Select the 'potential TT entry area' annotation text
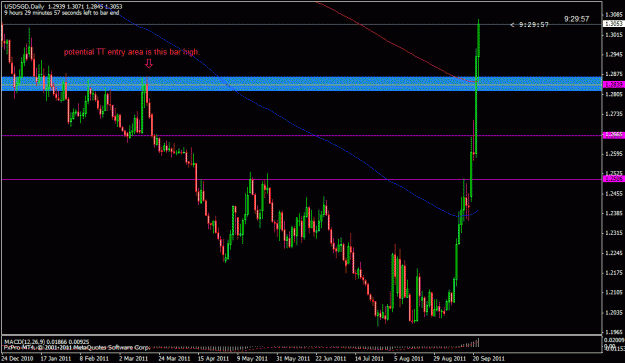 coord(132,52)
